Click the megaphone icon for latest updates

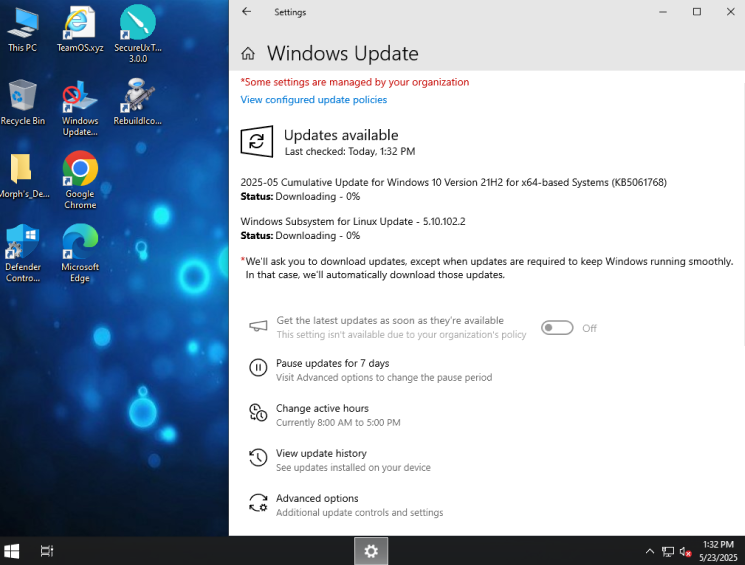click(x=258, y=326)
